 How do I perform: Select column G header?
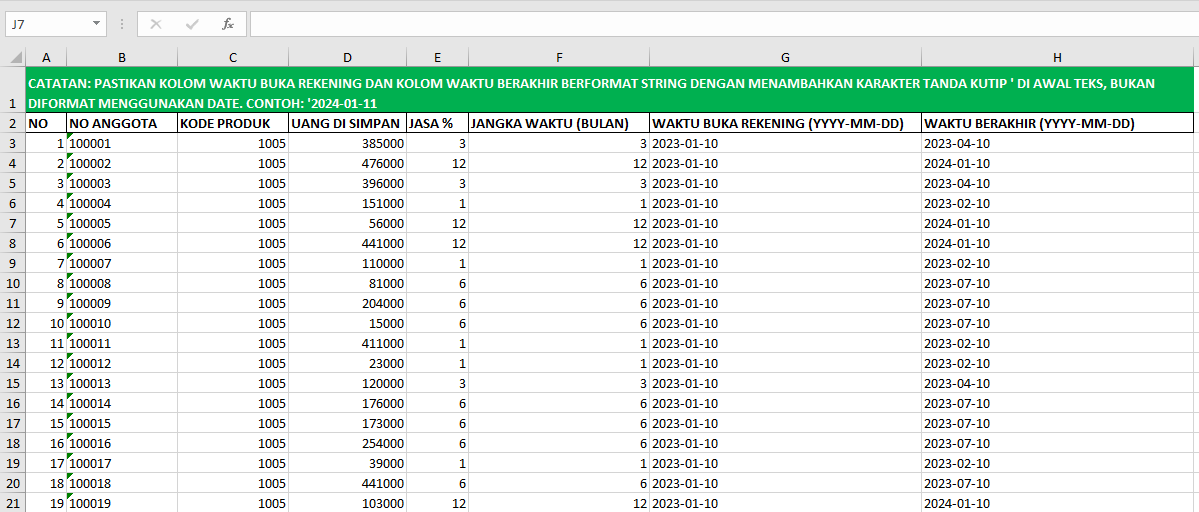tap(785, 57)
